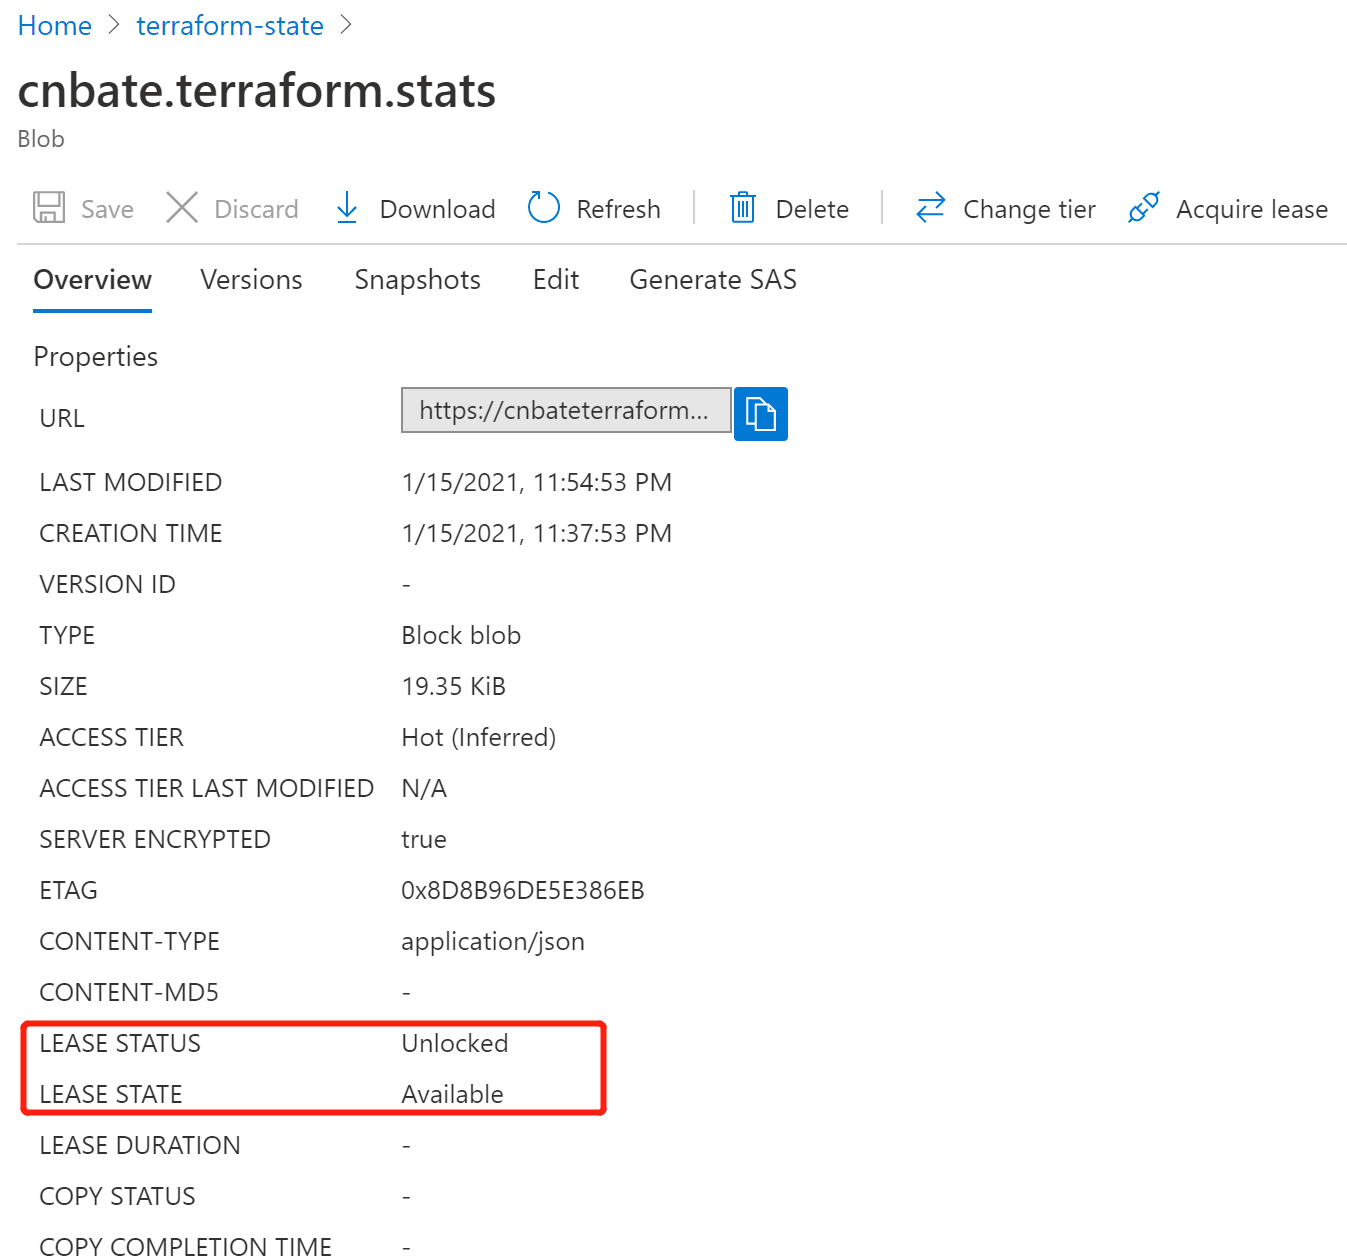1347x1257 pixels.
Task: Select the Edit tab
Action: tap(556, 280)
